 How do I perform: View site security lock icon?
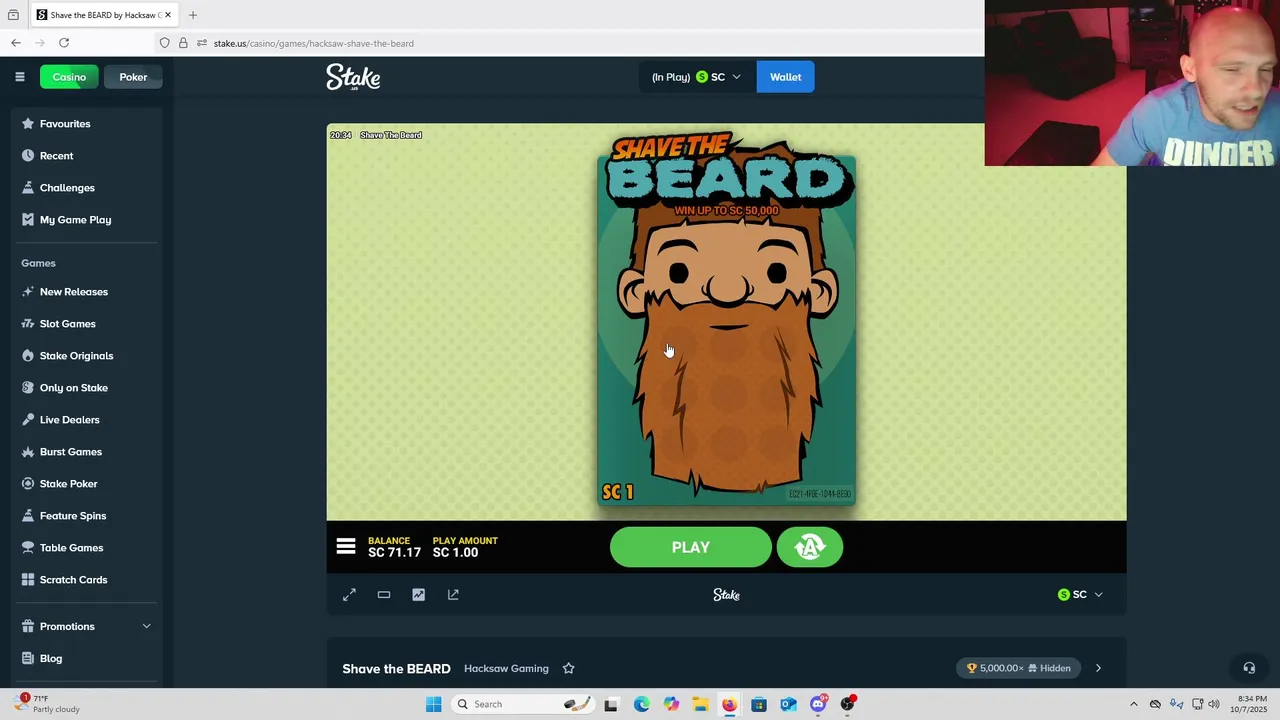(183, 43)
